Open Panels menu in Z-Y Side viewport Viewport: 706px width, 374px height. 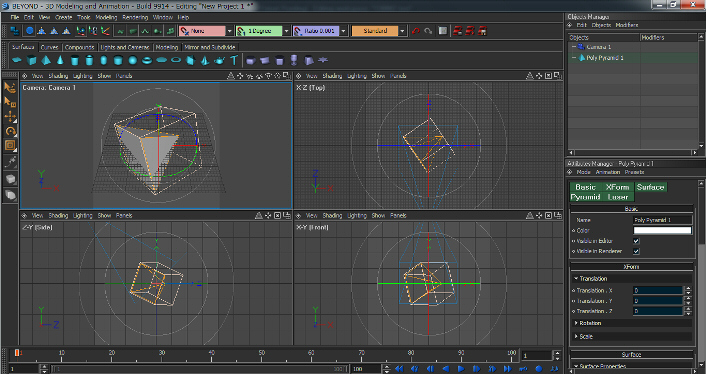pos(124,216)
